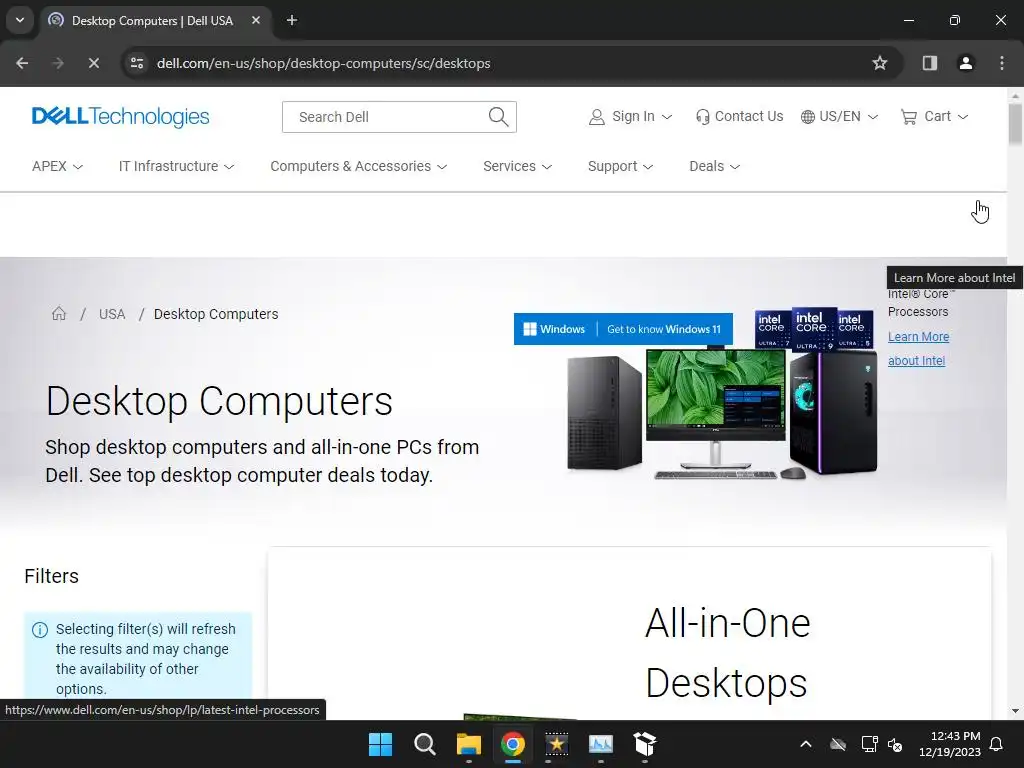Click the taskbar clock showing 12:43 PM
Screen dimensions: 1024x768
[950, 744]
